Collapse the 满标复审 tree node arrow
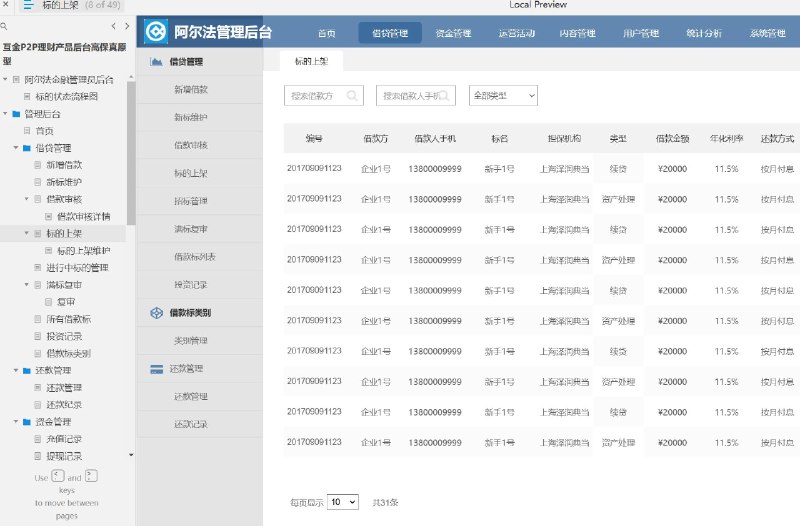Image resolution: width=800 pixels, height=526 pixels. 27,284
